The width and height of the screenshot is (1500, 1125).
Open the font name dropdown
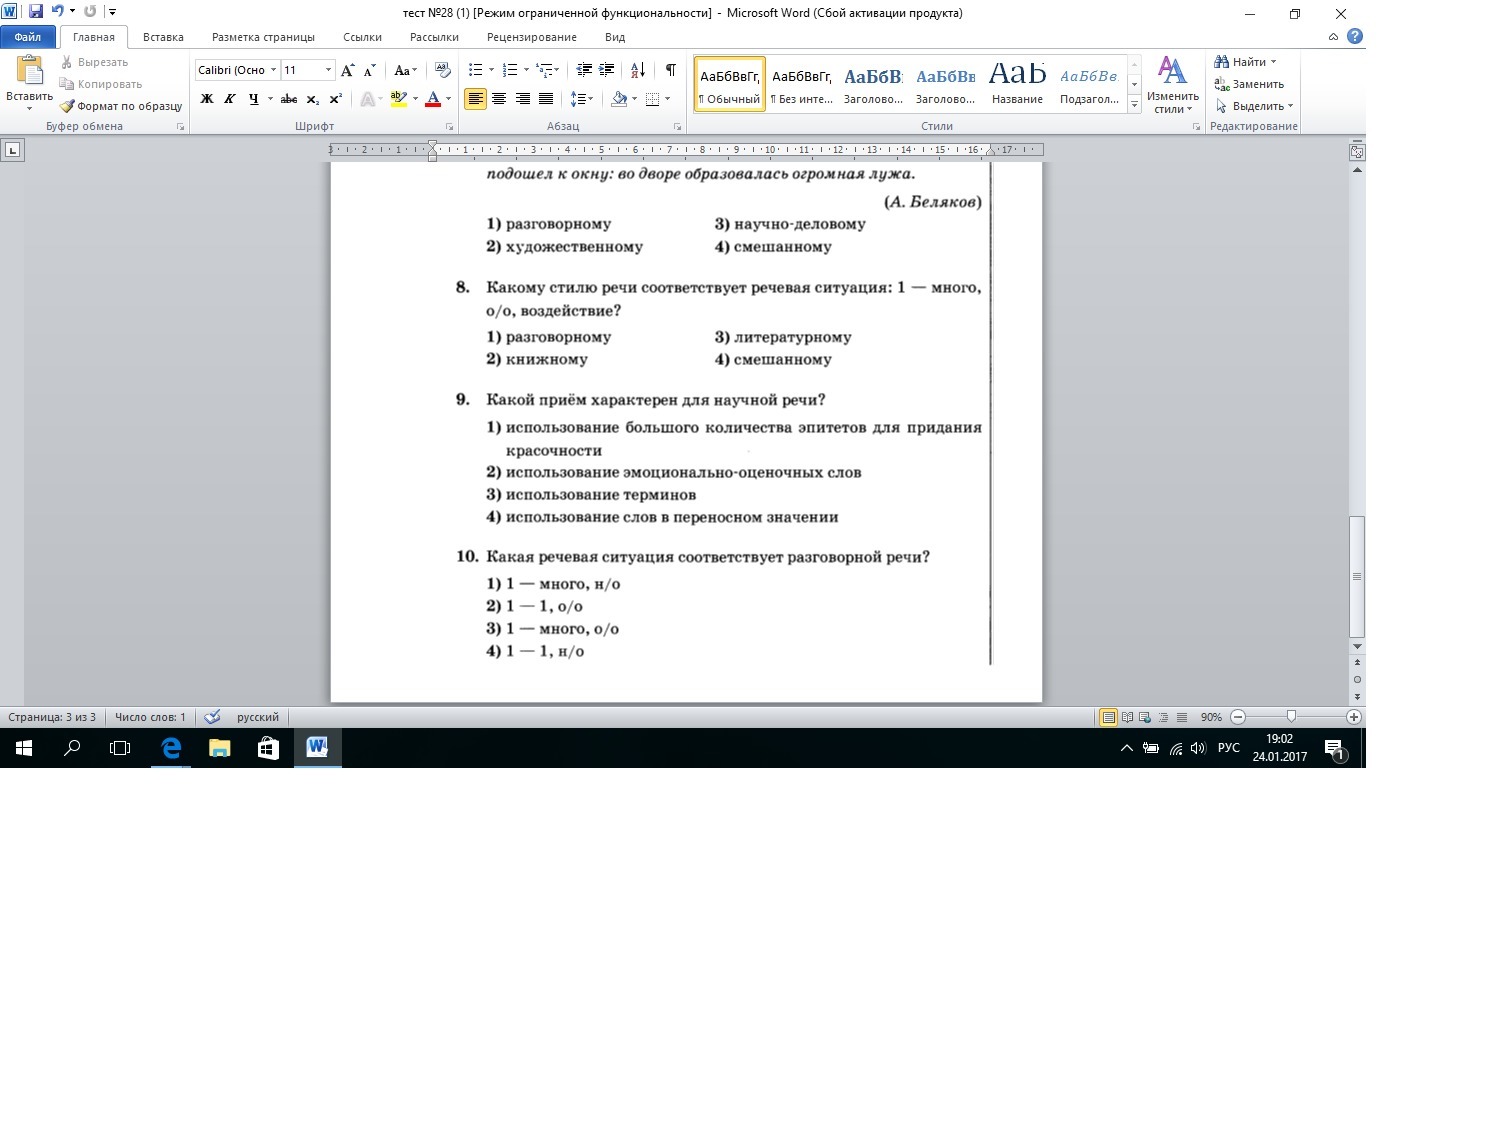(x=273, y=70)
